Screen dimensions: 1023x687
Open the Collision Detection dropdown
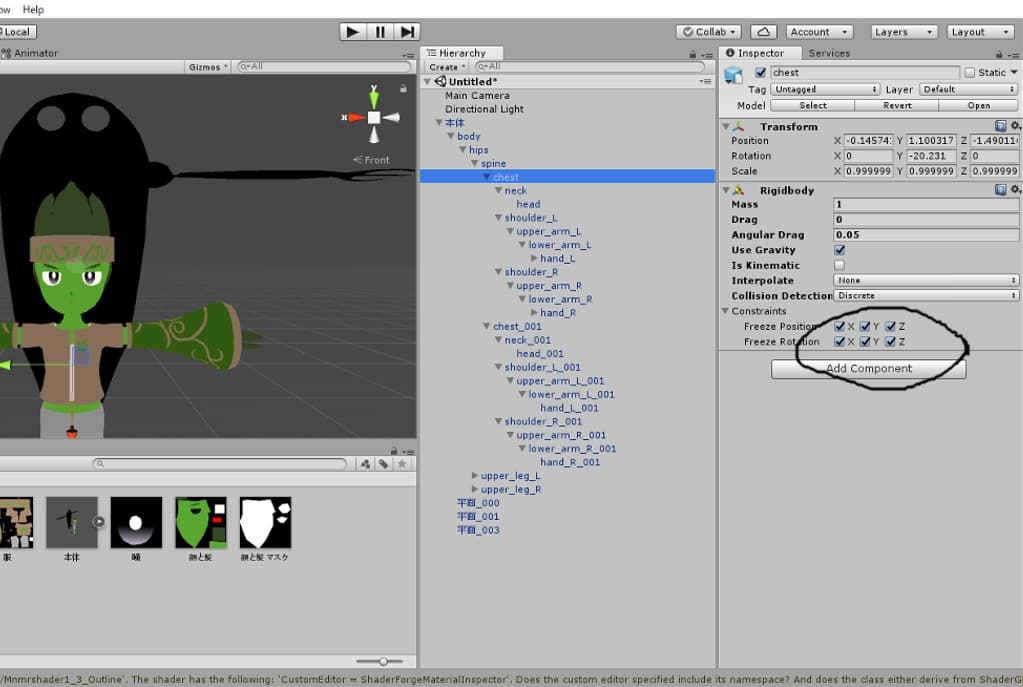(x=926, y=296)
